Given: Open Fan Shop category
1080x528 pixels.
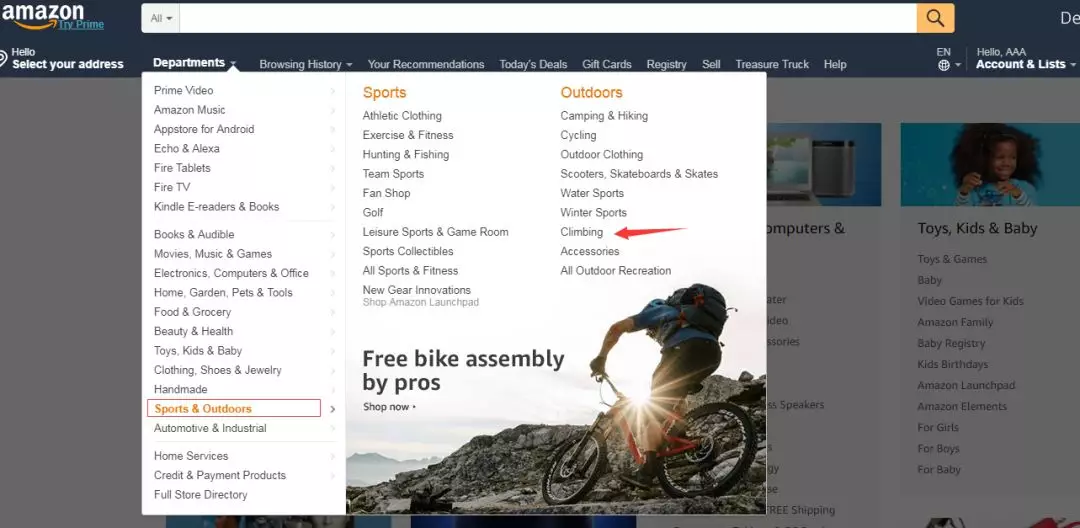Looking at the screenshot, I should [386, 193].
